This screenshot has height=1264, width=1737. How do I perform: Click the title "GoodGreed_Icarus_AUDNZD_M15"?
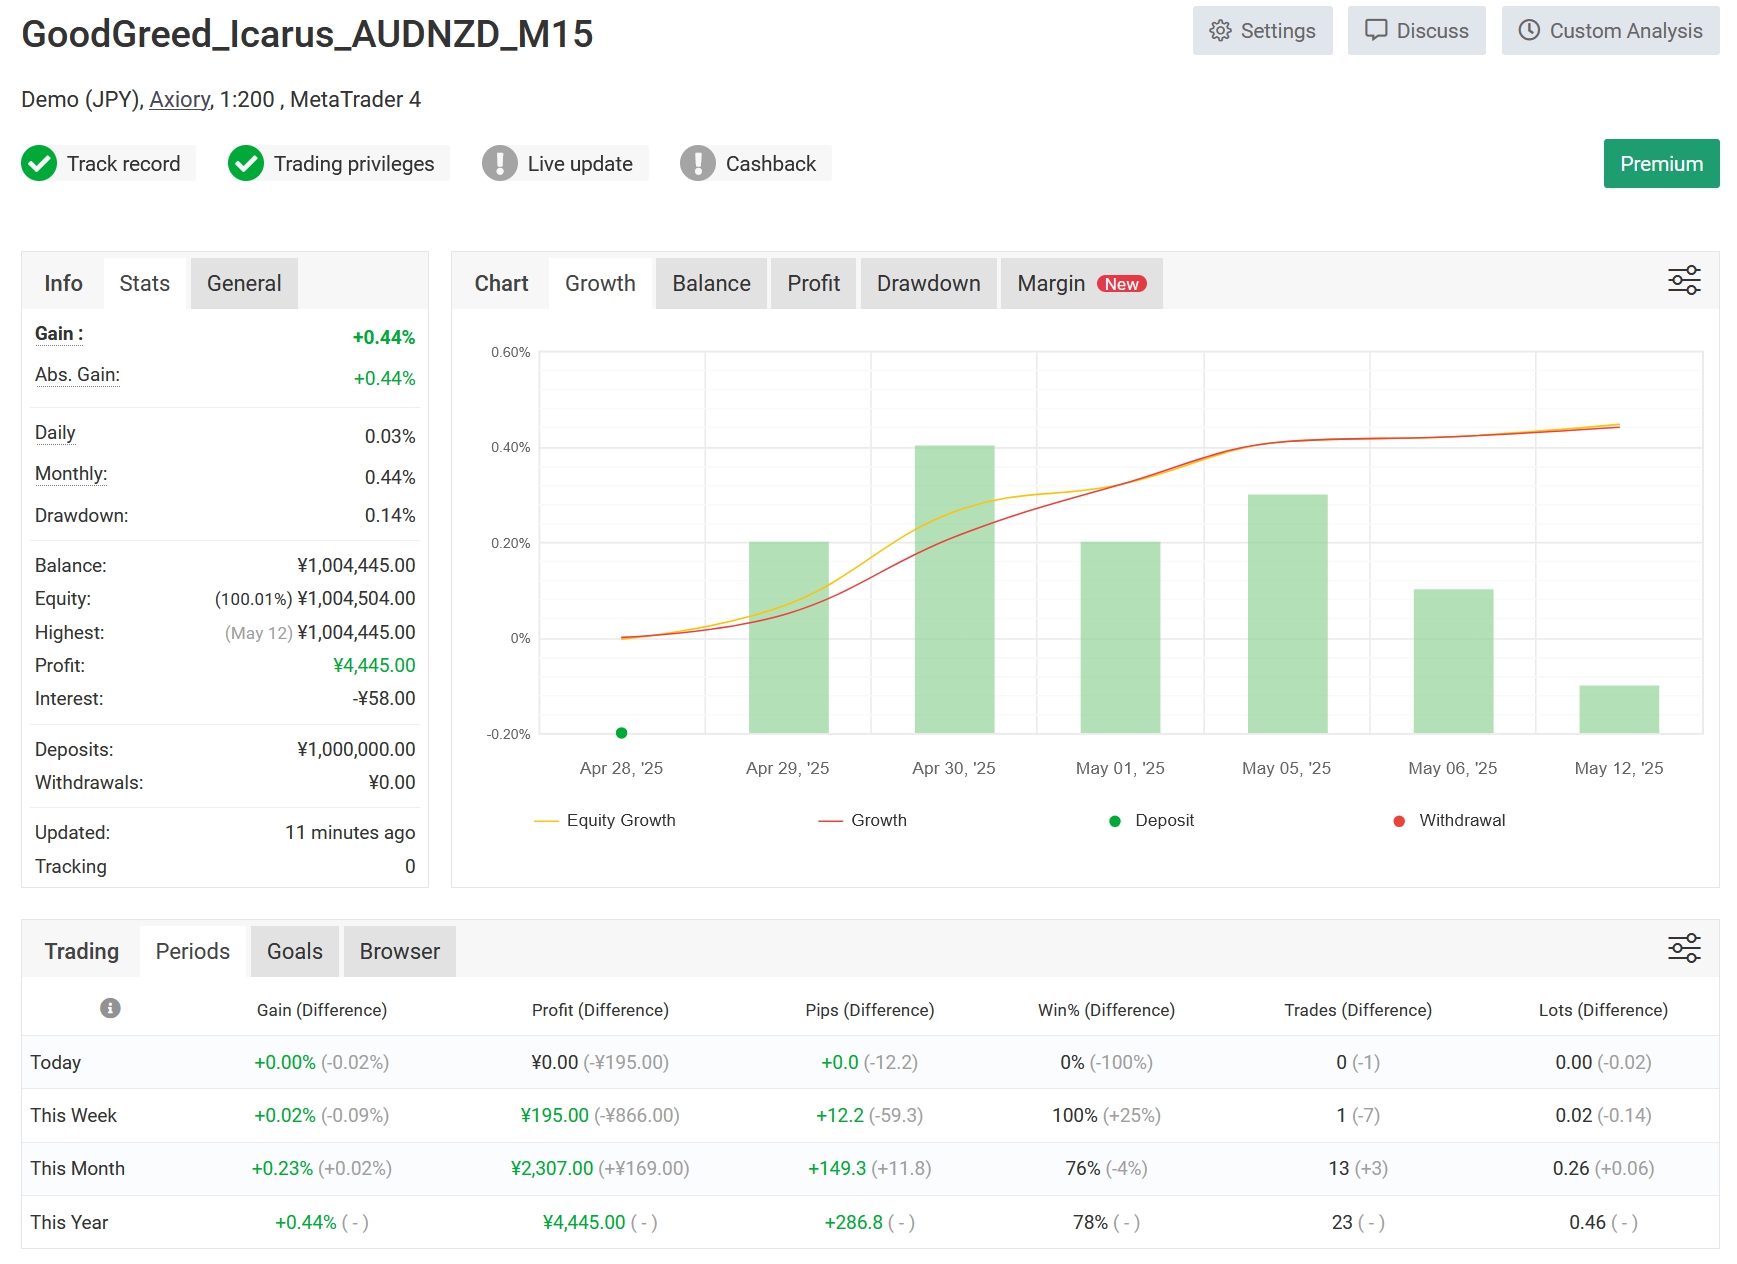pos(307,34)
